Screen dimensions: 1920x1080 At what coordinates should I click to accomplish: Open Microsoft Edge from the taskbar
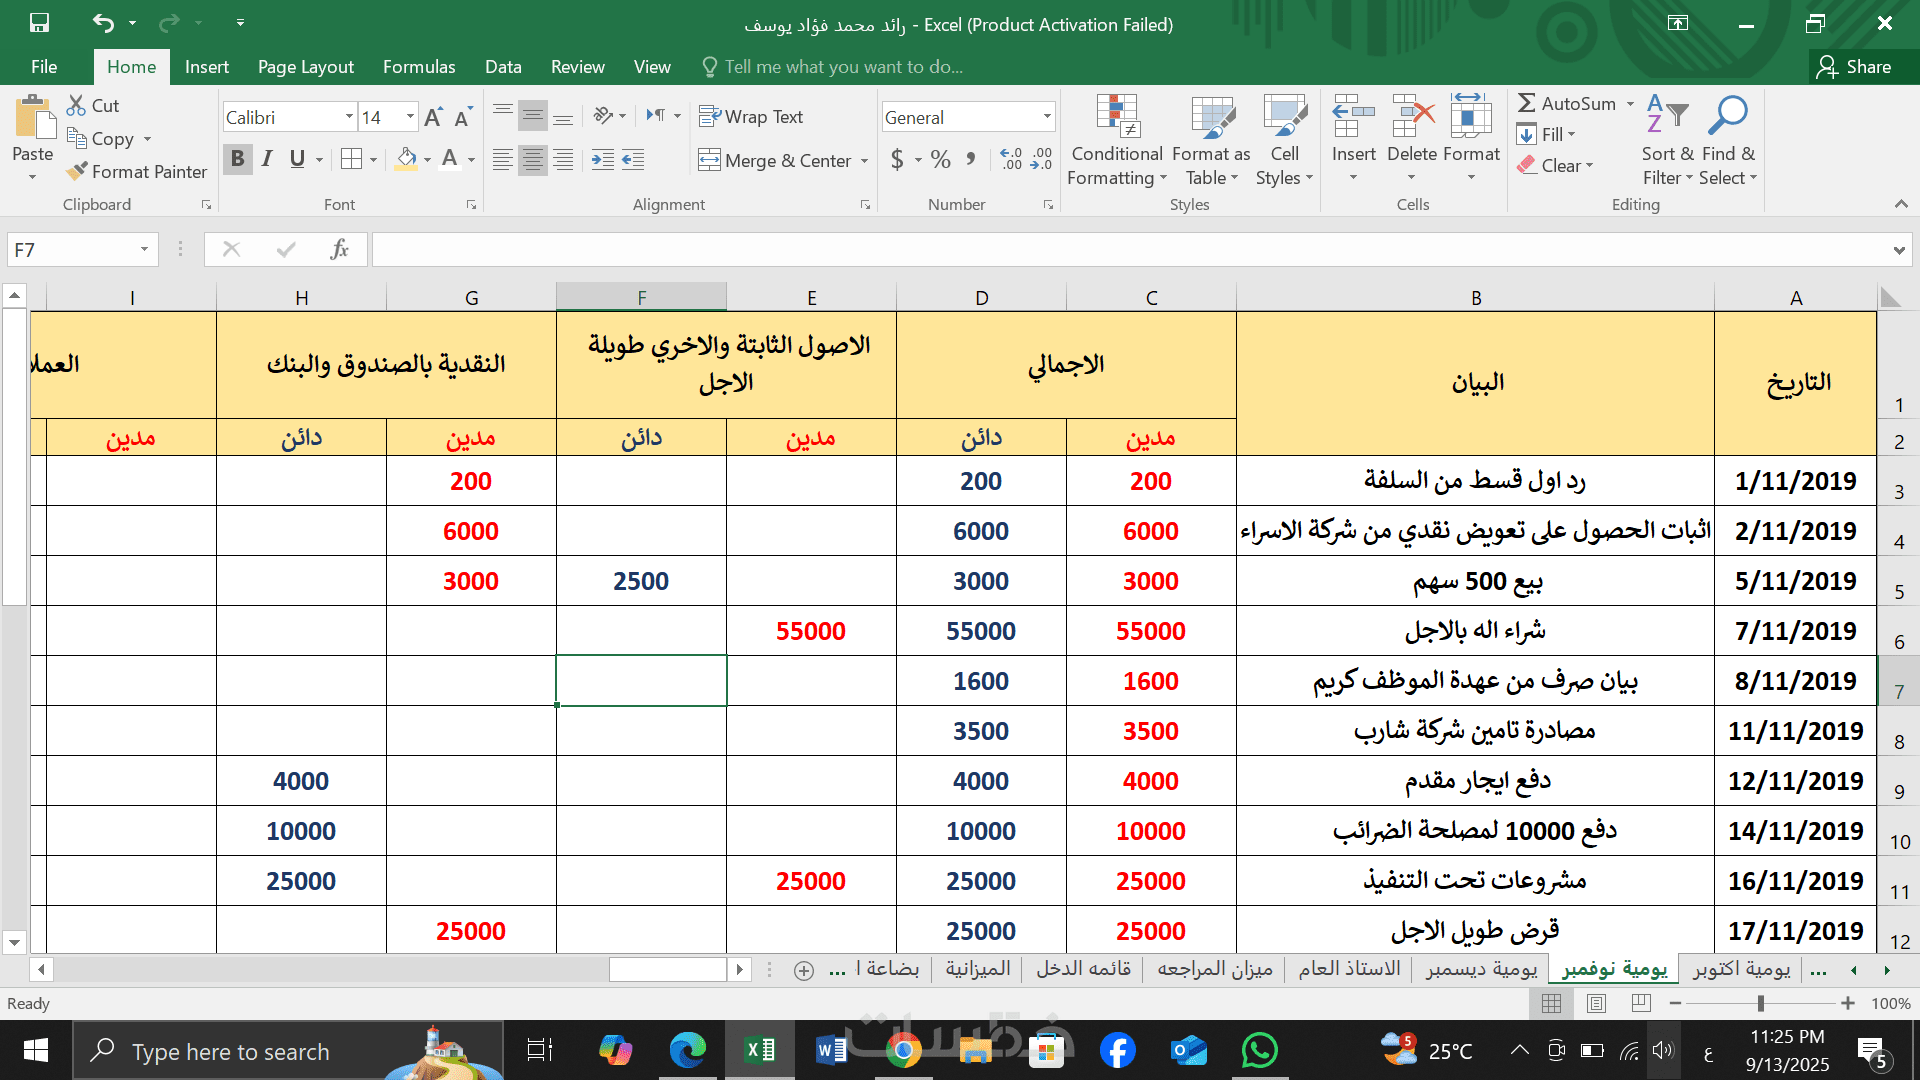pos(687,1051)
